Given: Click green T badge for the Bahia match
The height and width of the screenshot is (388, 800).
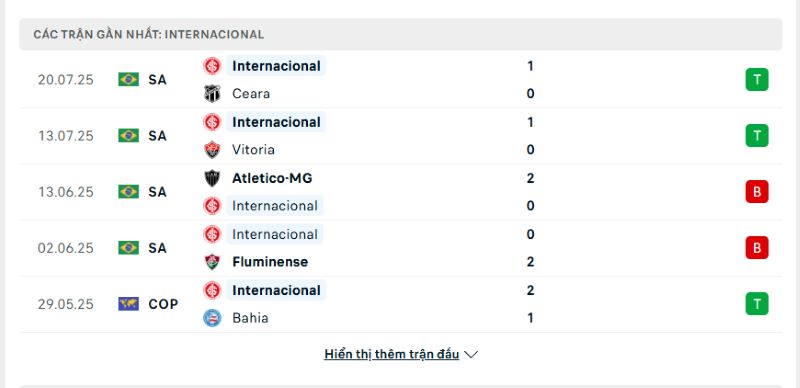Looking at the screenshot, I should click(757, 304).
